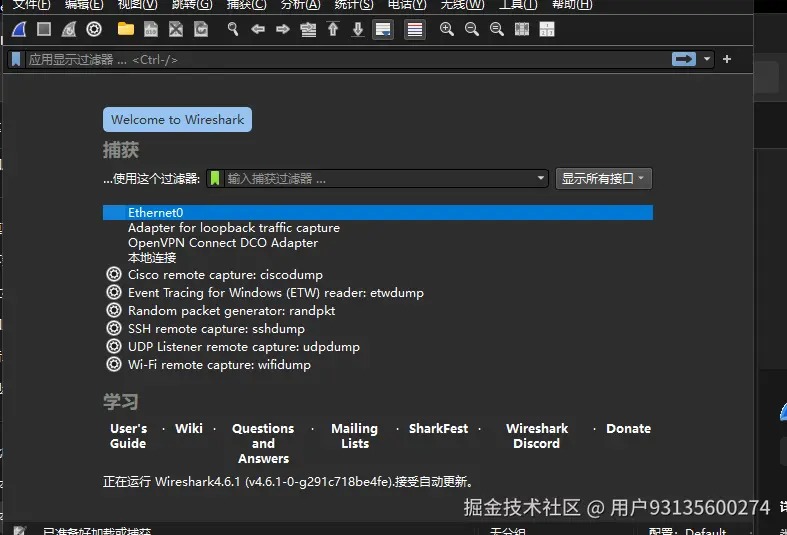The width and height of the screenshot is (787, 535).
Task: Jump to last packet down arrow
Action: 358,29
